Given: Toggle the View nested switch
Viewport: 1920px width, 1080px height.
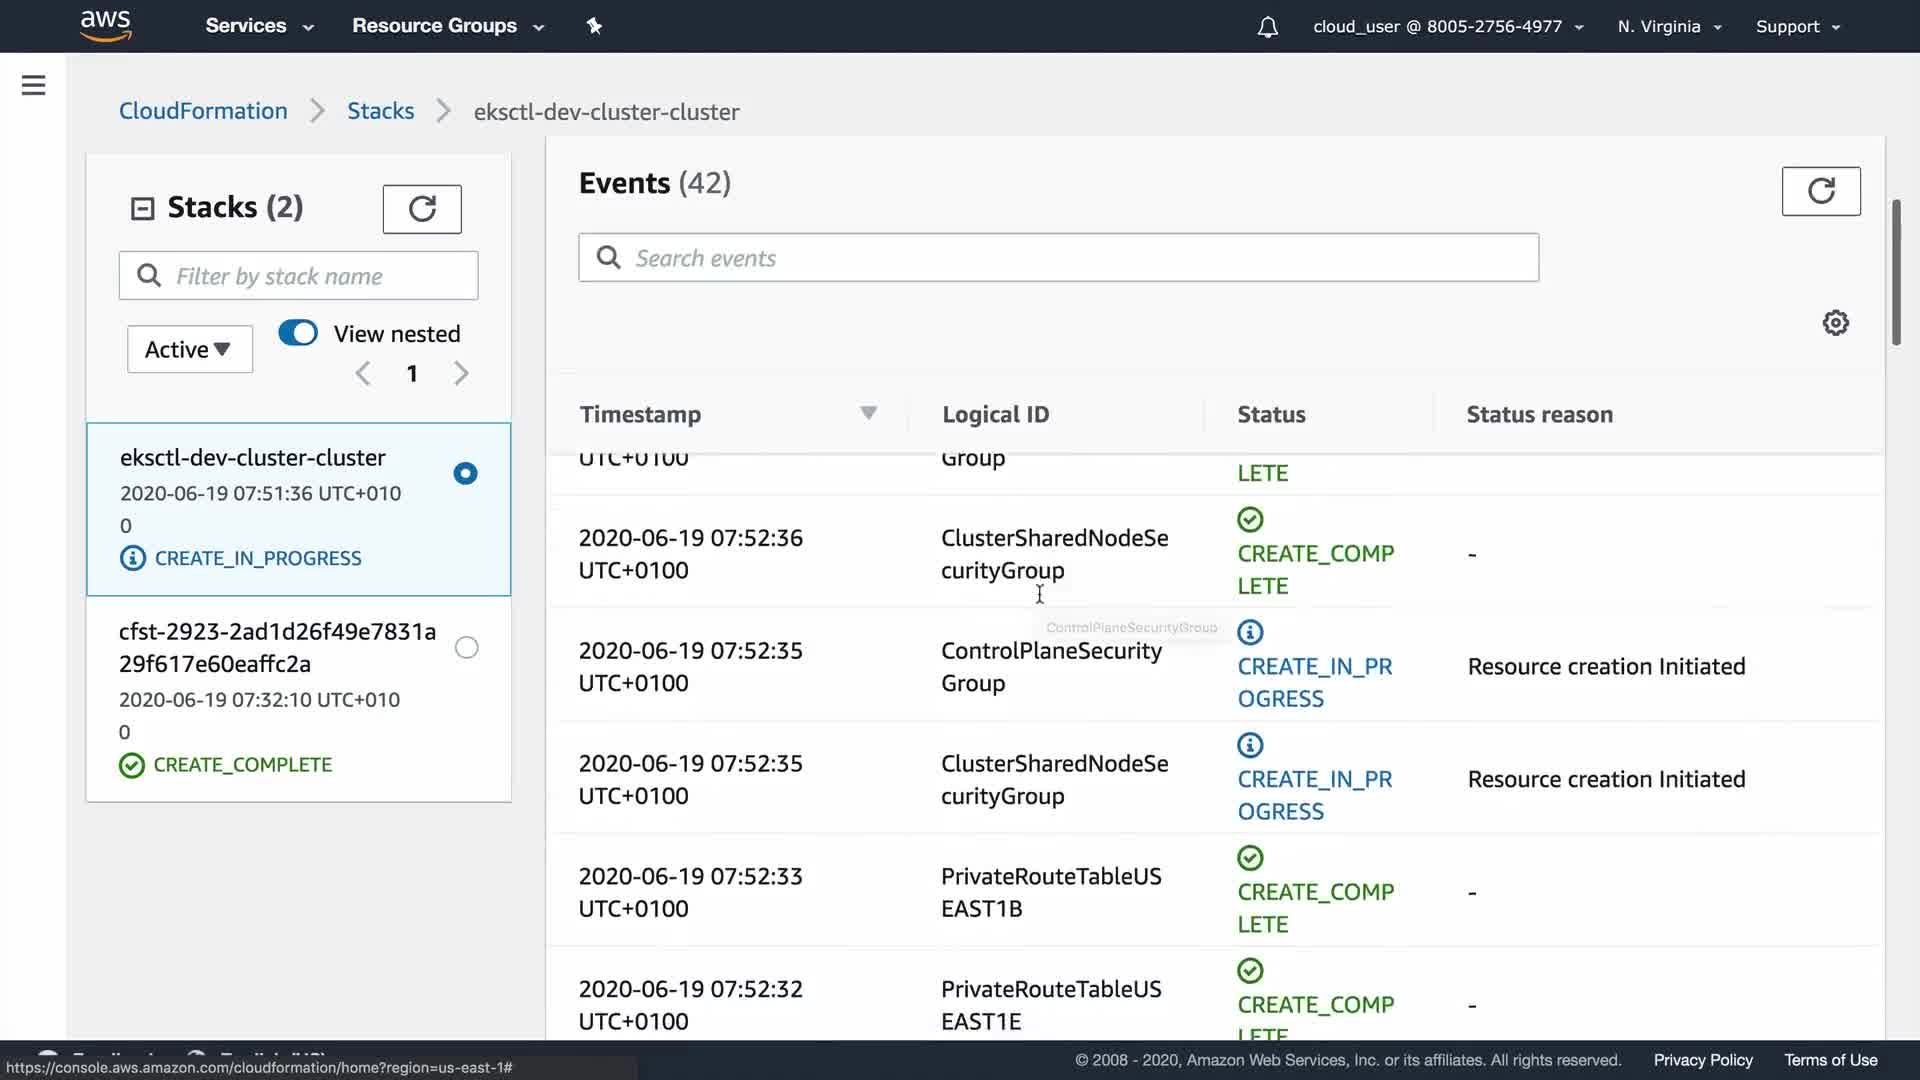Looking at the screenshot, I should click(298, 333).
